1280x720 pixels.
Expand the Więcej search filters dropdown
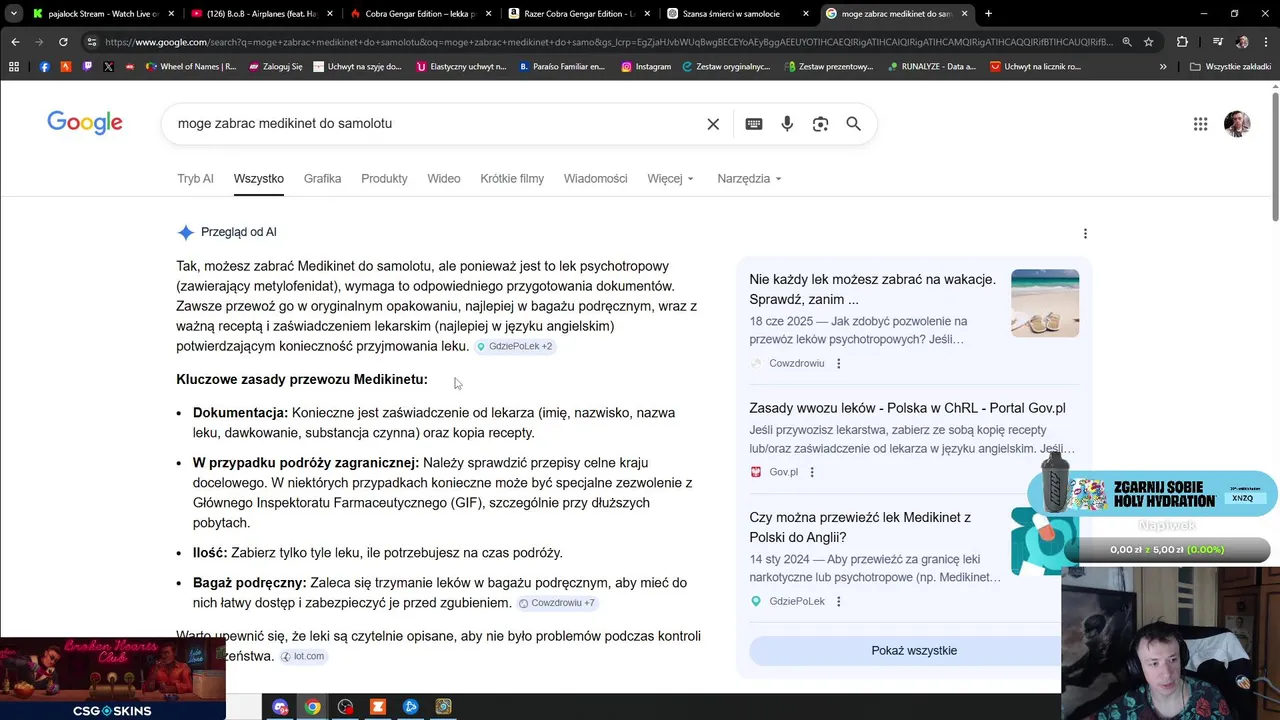tap(670, 179)
